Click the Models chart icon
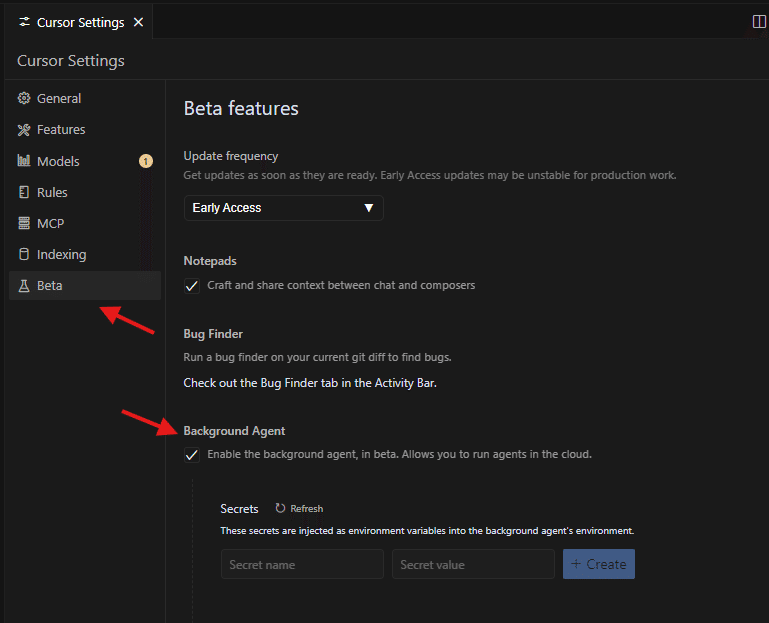 coord(25,161)
